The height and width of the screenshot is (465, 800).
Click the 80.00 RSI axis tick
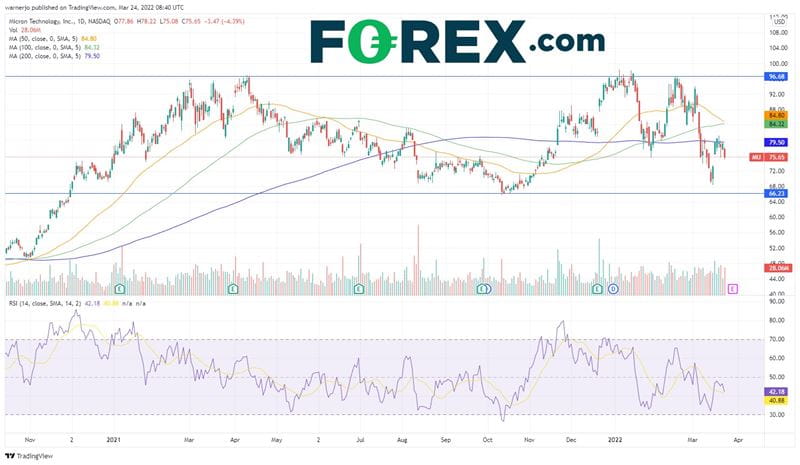[x=778, y=321]
